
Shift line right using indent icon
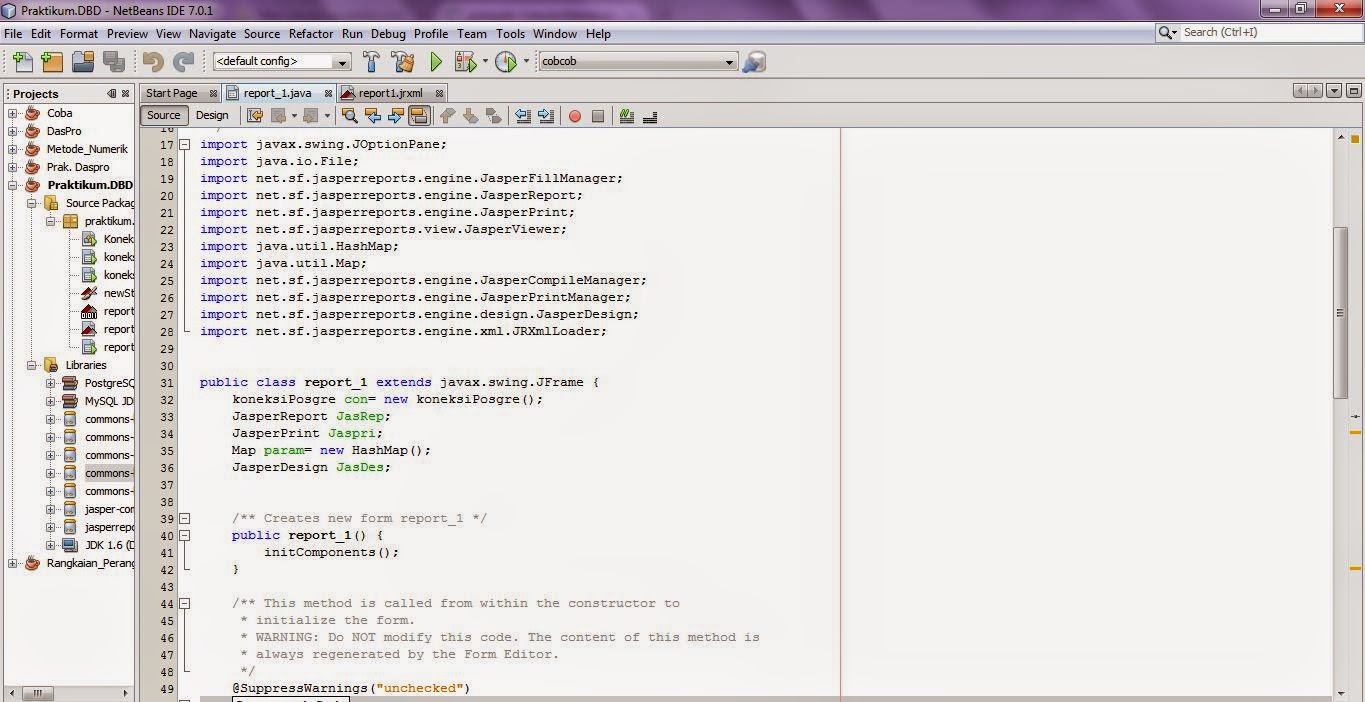click(x=545, y=116)
